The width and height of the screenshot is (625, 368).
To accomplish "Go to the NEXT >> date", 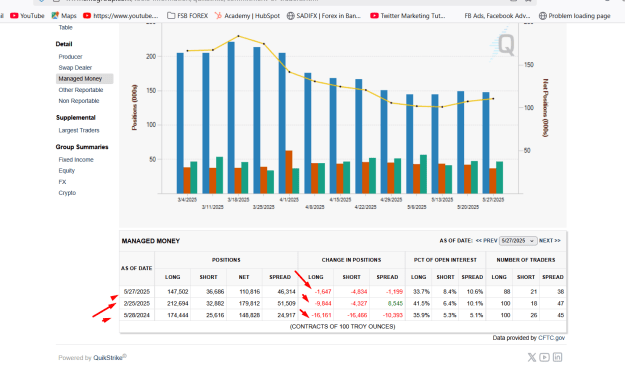I will (550, 241).
